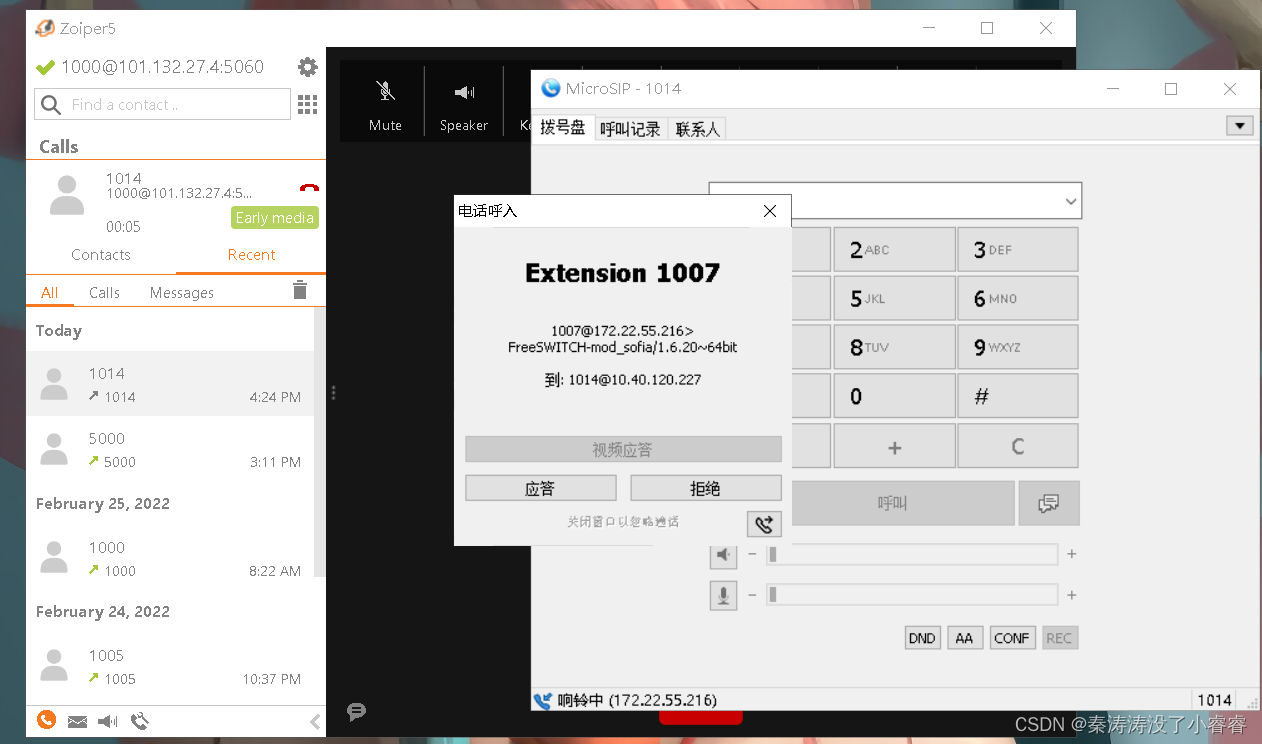Toggle conference mode with CONF button

point(1012,637)
